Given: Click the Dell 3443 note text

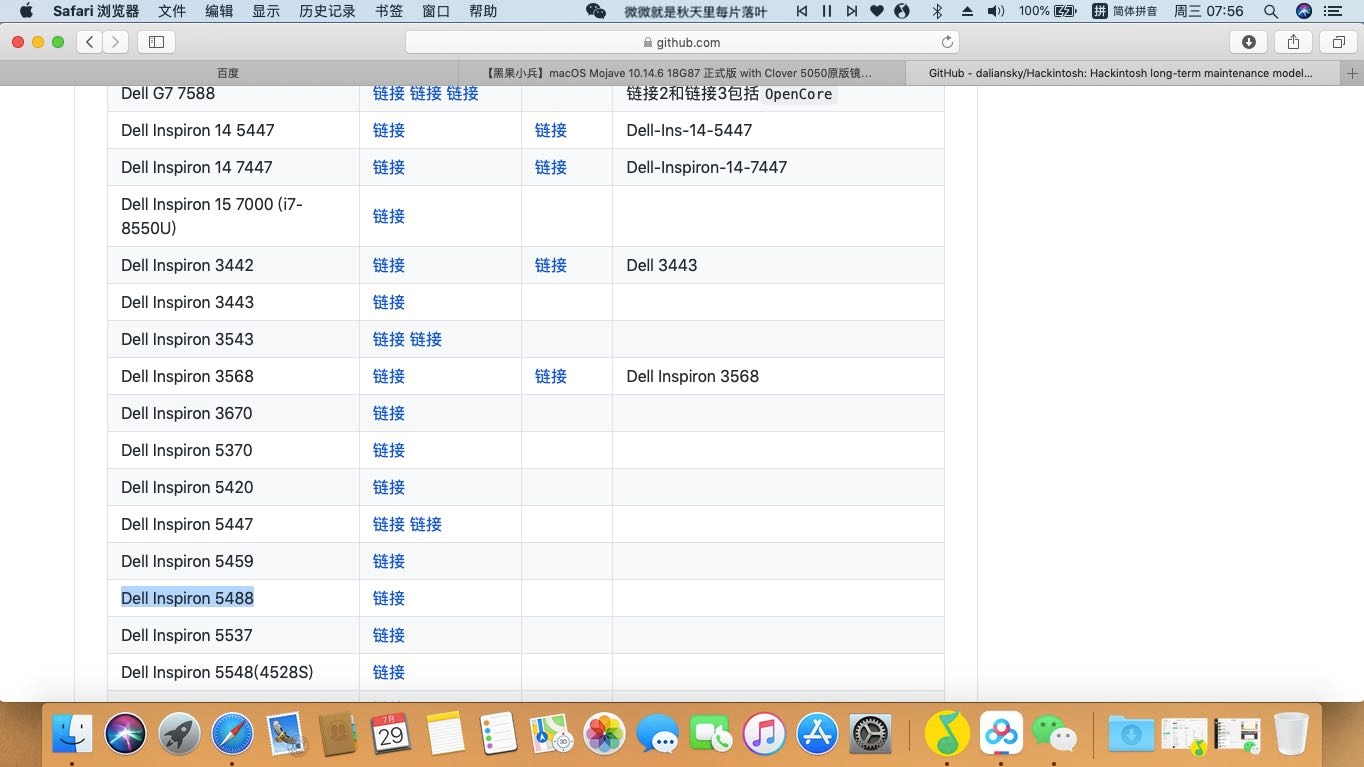Looking at the screenshot, I should coord(662,265).
